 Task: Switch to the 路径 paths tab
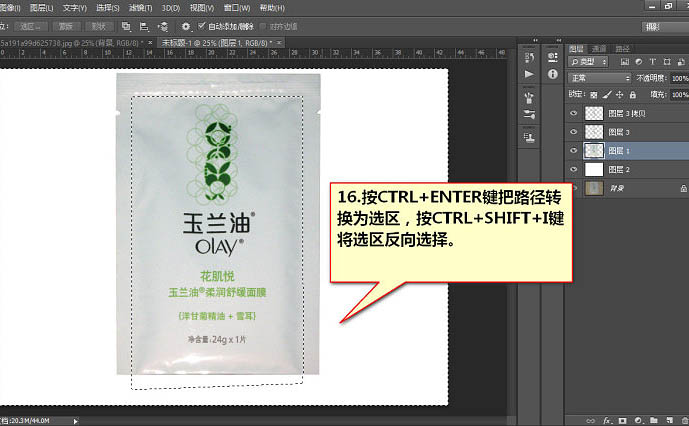(622, 49)
